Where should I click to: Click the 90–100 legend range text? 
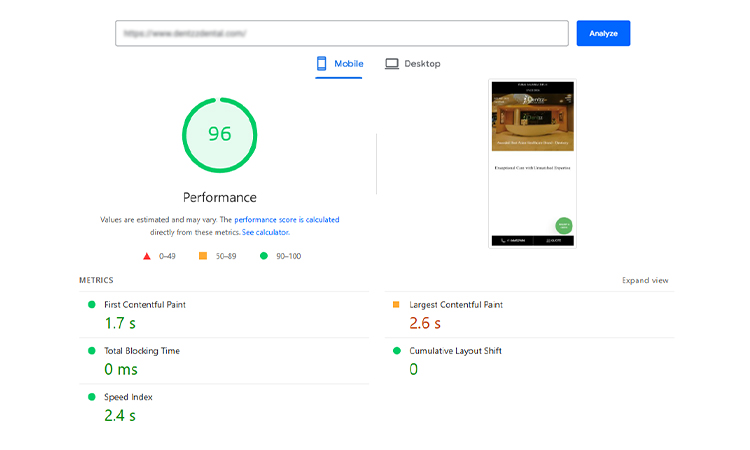[288, 256]
